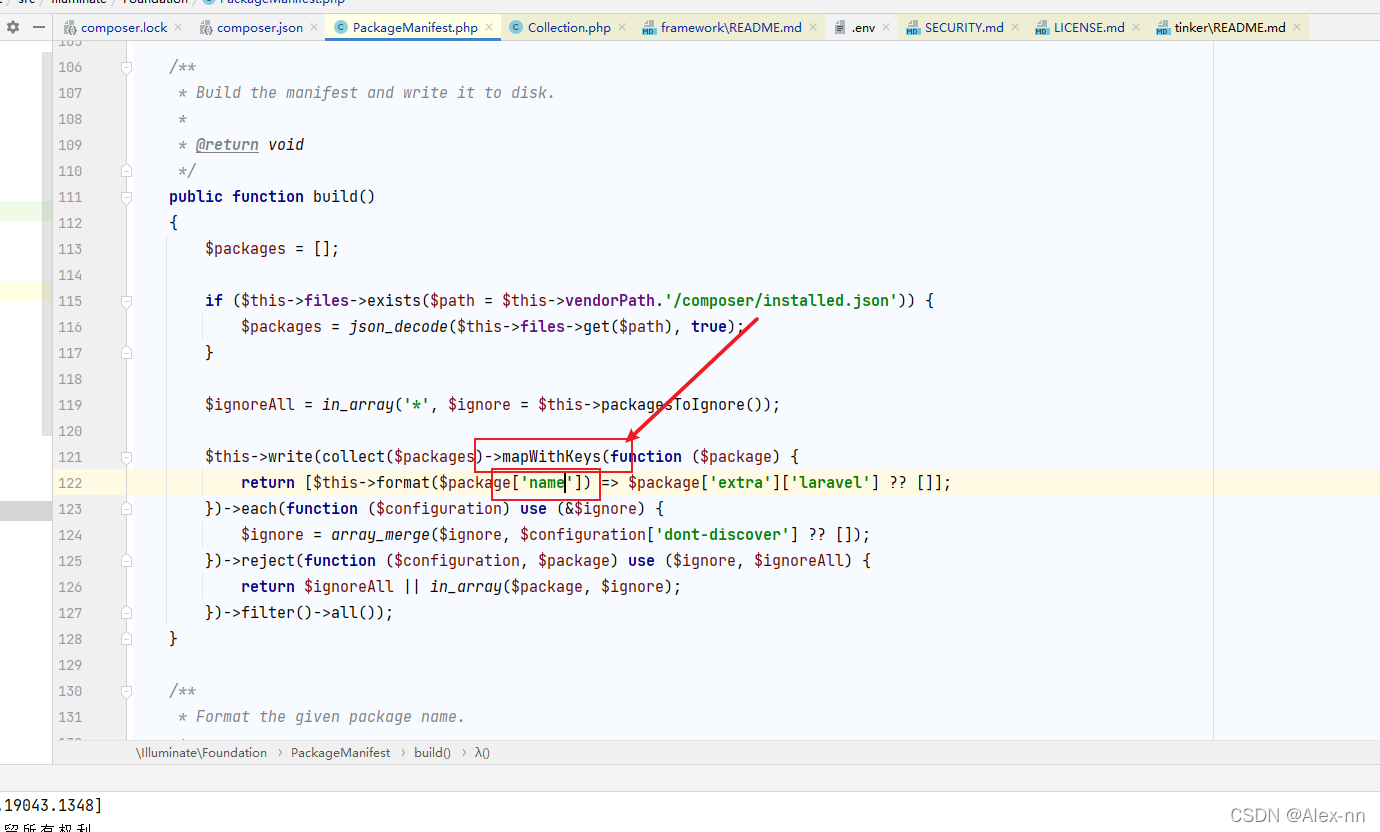Open the PackageManifest breadcrumb dropdown
Screen dimensions: 1380x832
click(x=340, y=752)
